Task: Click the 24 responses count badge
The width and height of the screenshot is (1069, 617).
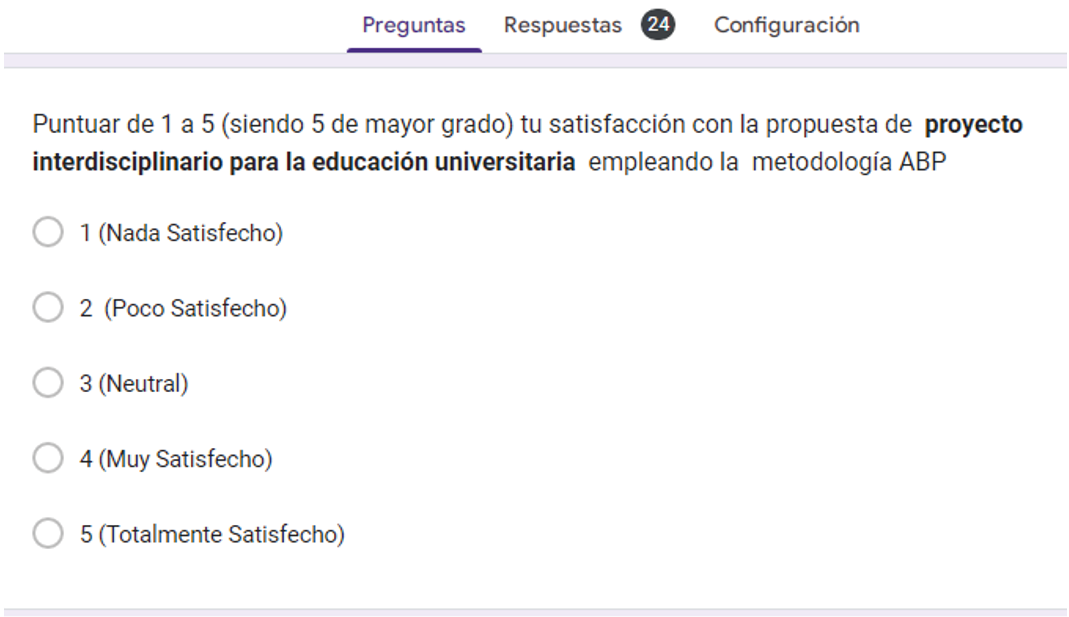Action: click(x=657, y=25)
